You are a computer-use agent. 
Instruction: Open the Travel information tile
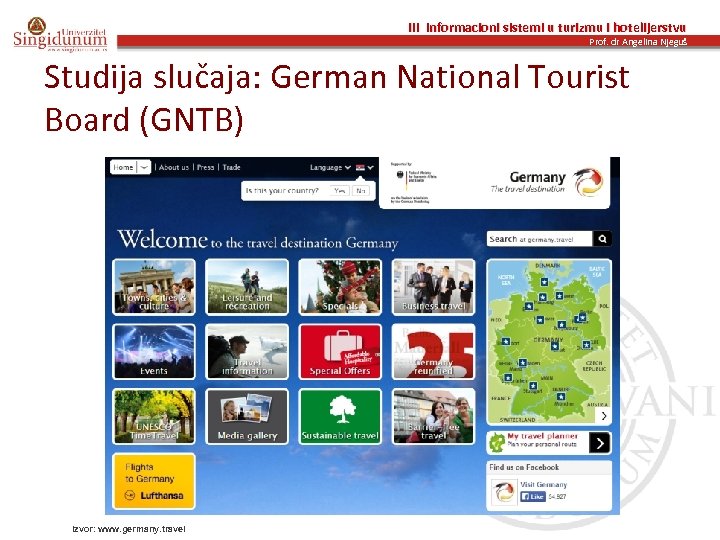click(x=247, y=352)
